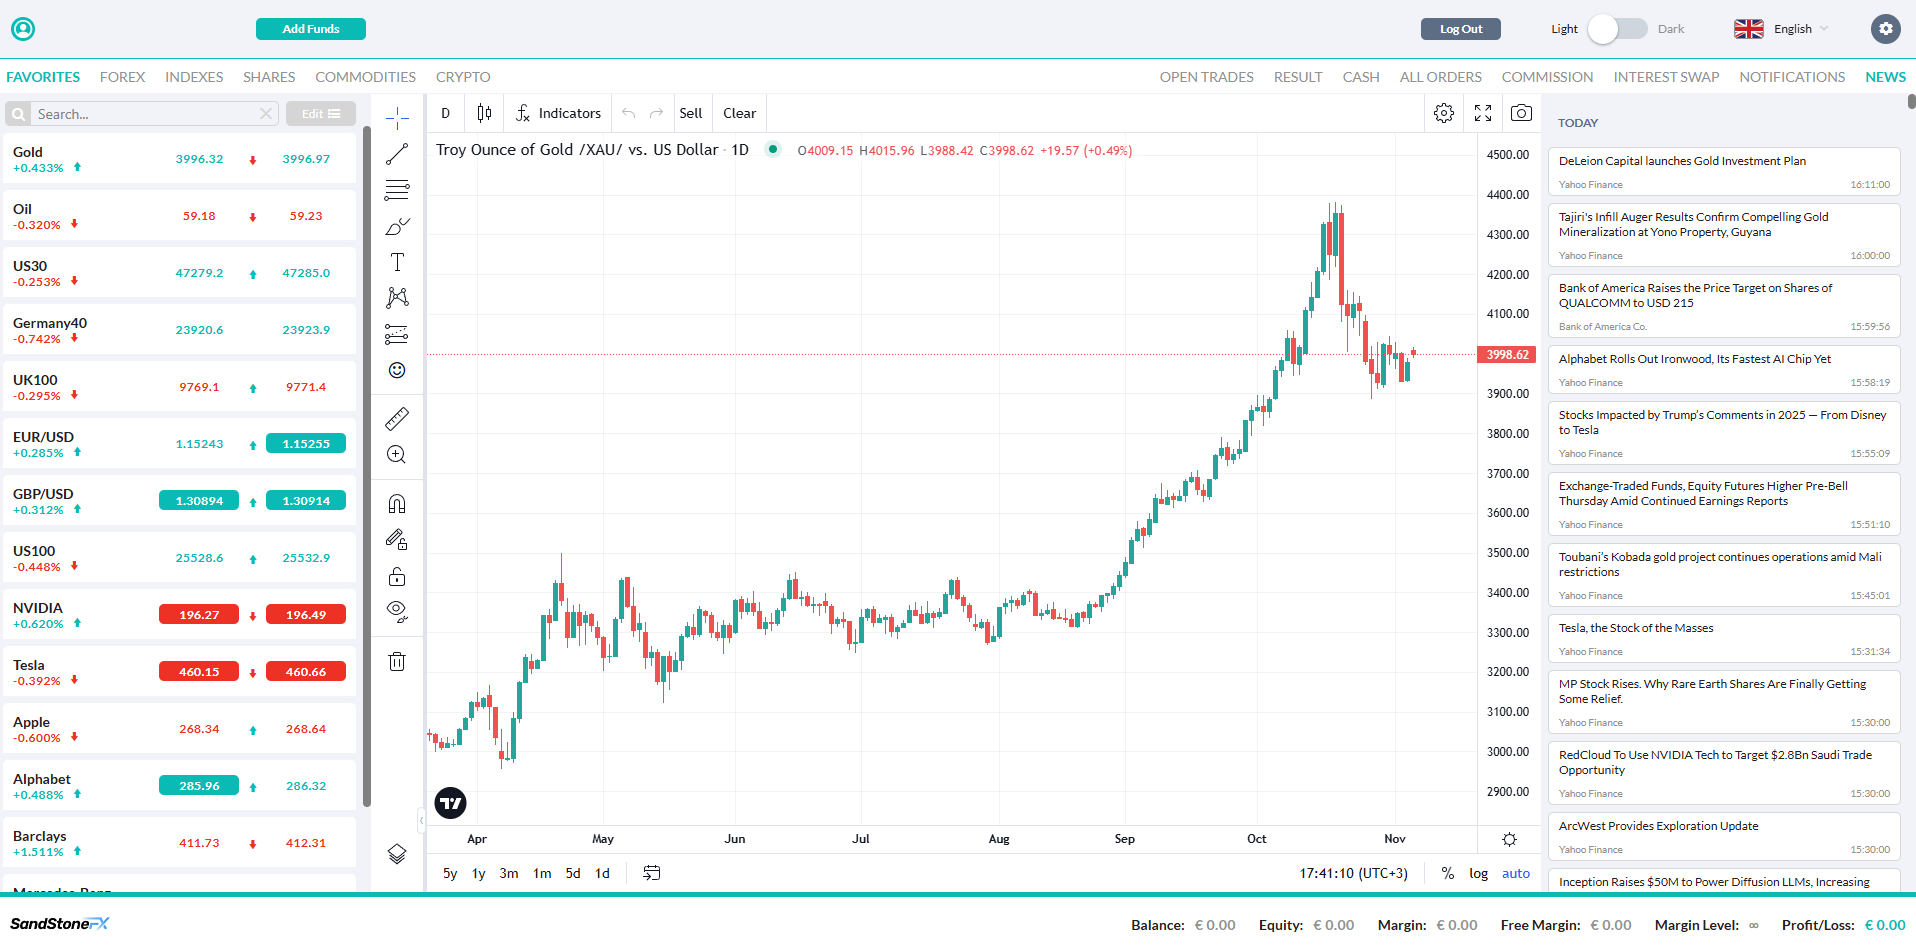Image resolution: width=1916 pixels, height=950 pixels.
Task: Open chart settings gear icon
Action: (1444, 113)
